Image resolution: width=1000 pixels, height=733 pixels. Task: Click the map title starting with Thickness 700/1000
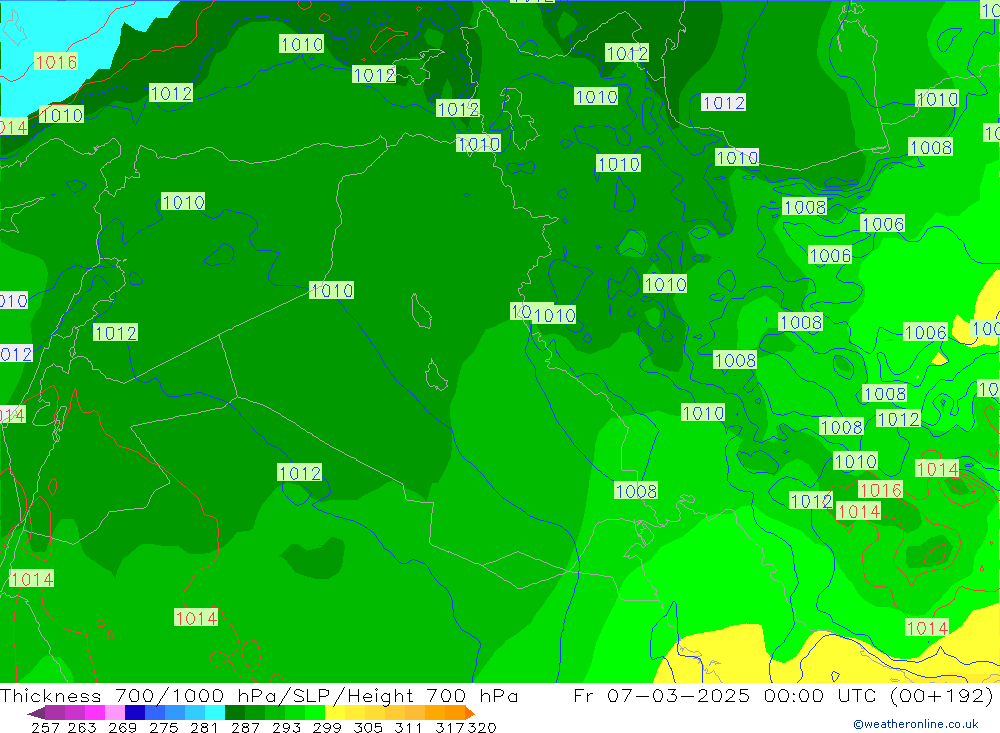[x=259, y=695]
